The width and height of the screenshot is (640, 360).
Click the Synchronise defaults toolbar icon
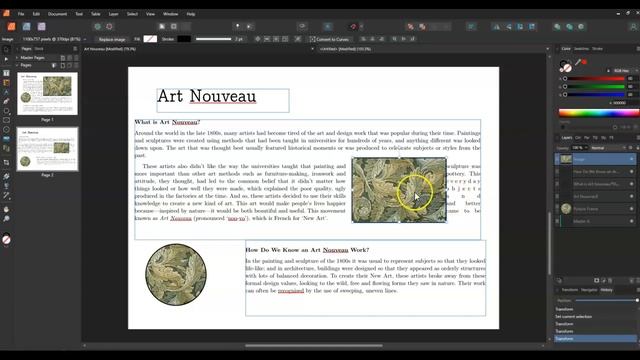pyautogui.click(x=98, y=27)
